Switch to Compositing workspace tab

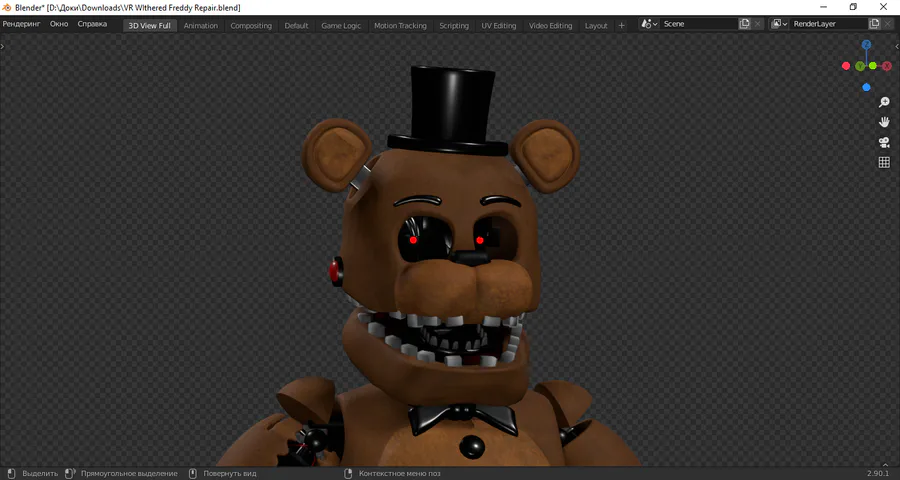251,25
